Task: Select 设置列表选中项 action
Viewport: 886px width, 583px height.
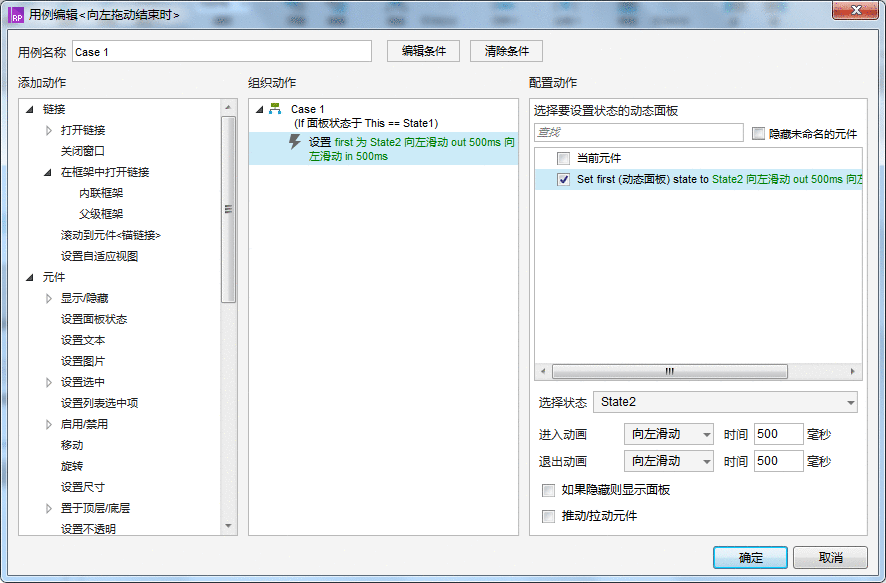Action: click(99, 403)
